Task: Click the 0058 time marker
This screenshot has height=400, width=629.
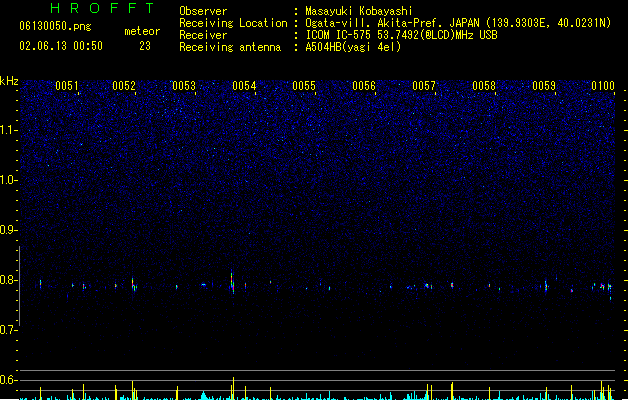Action: pyautogui.click(x=484, y=86)
